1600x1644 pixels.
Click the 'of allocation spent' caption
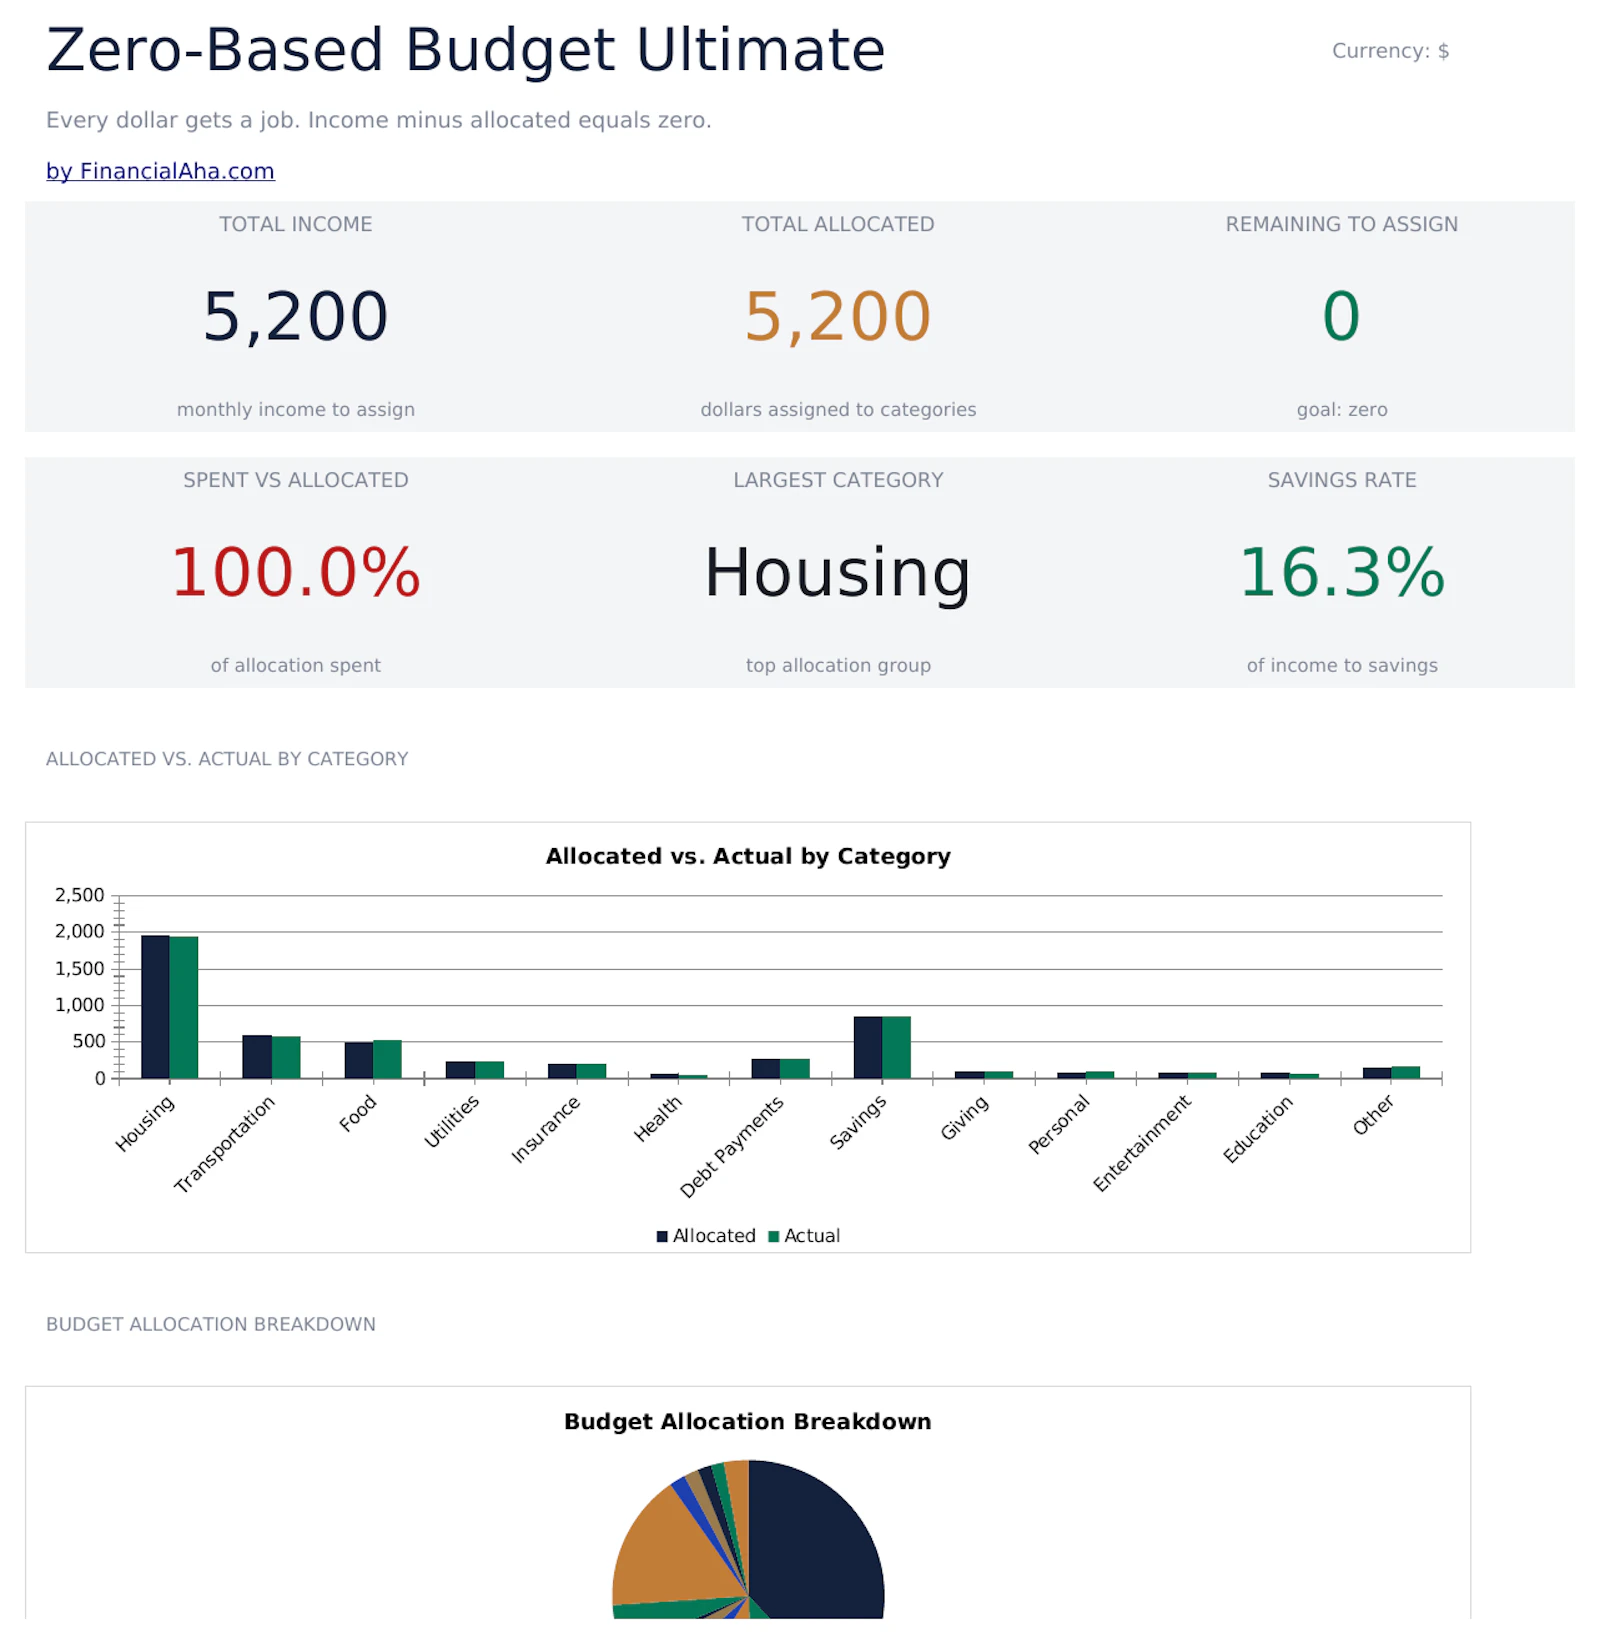(x=296, y=665)
